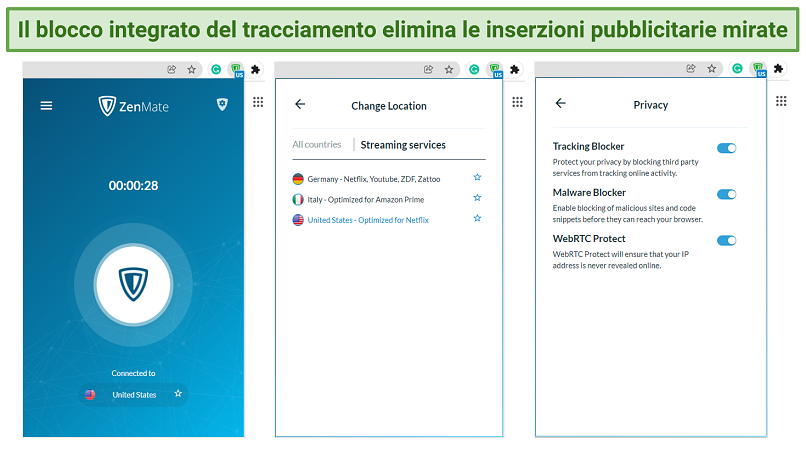Click the Italy flag icon
The width and height of the screenshot is (806, 449).
(x=298, y=200)
